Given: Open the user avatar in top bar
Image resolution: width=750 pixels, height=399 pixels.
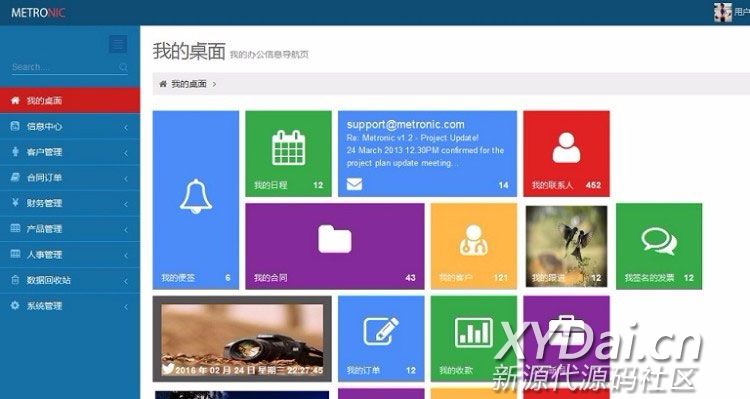Looking at the screenshot, I should (723, 12).
